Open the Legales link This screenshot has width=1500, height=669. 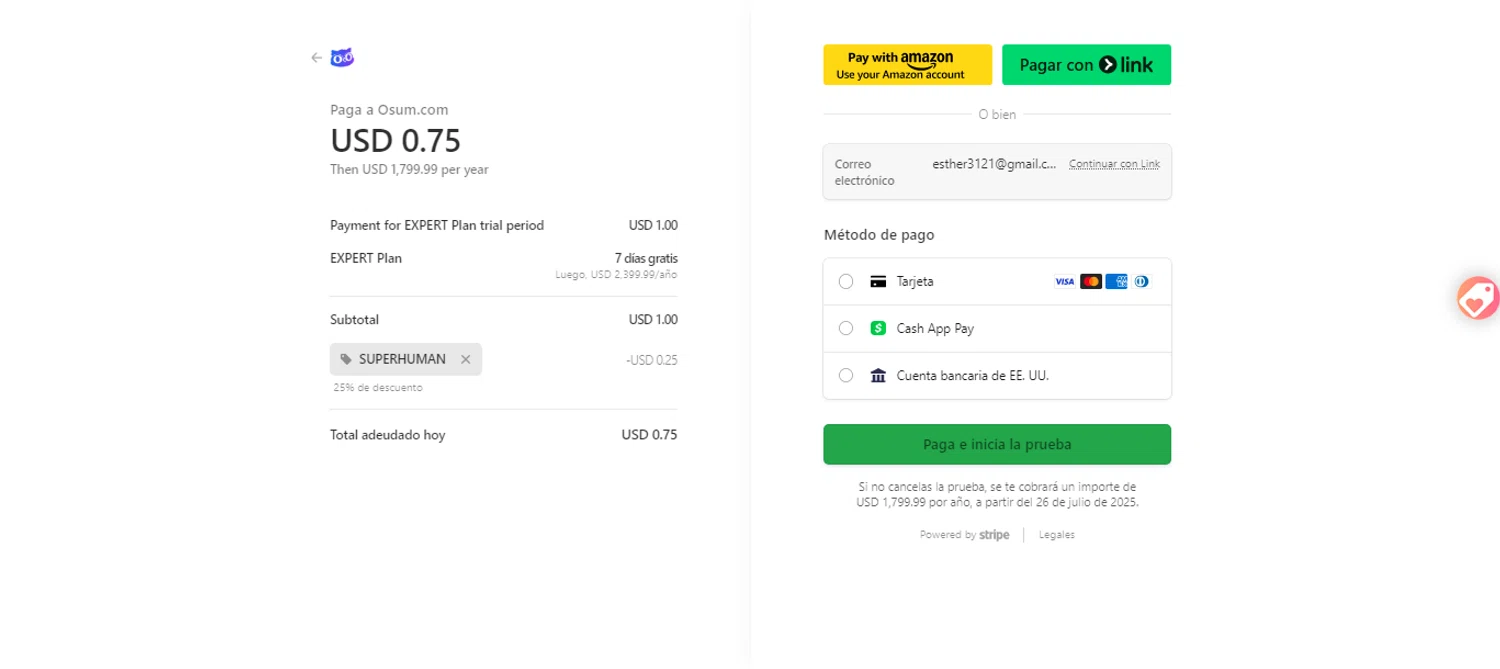click(x=1057, y=535)
